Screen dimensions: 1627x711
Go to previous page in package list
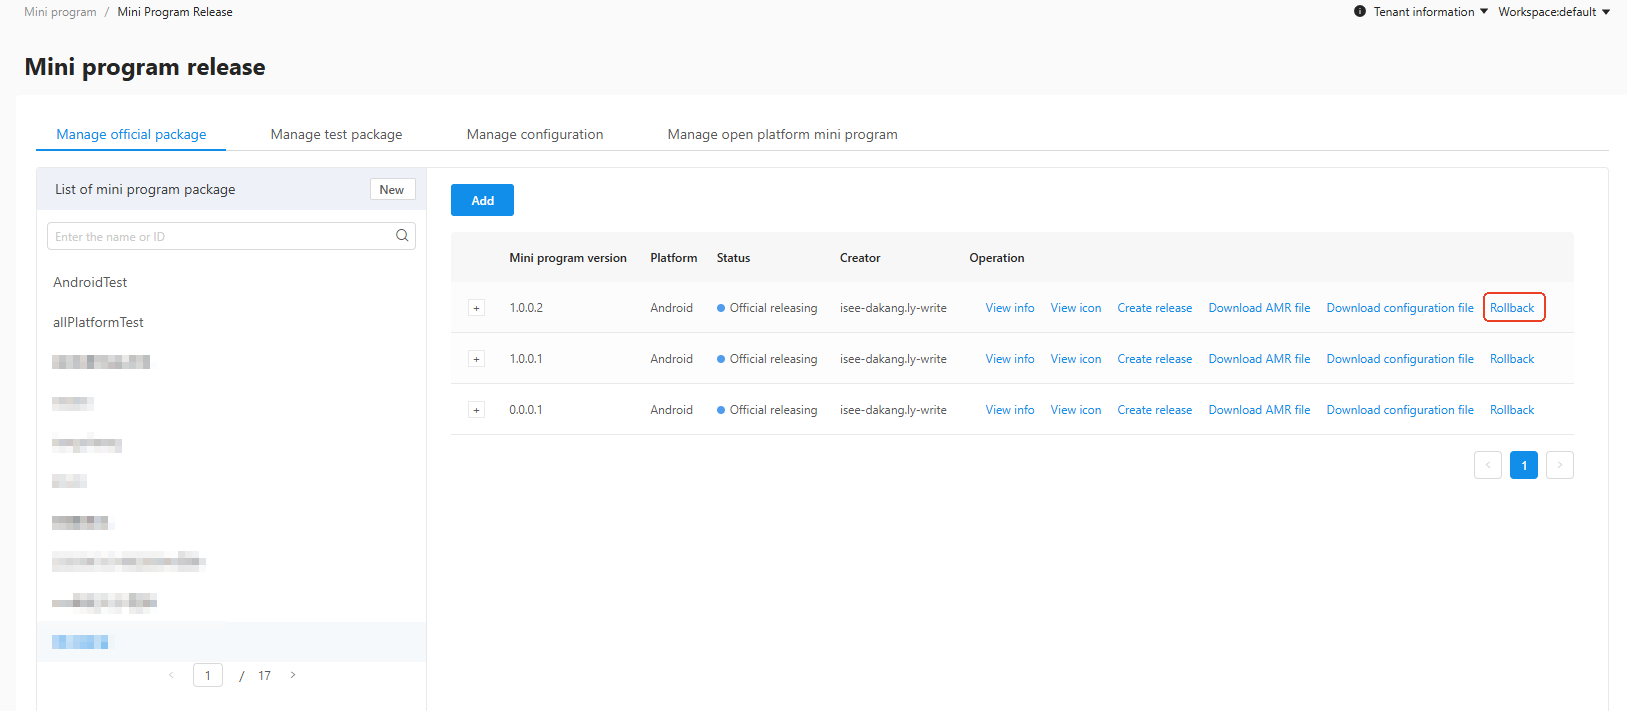171,675
